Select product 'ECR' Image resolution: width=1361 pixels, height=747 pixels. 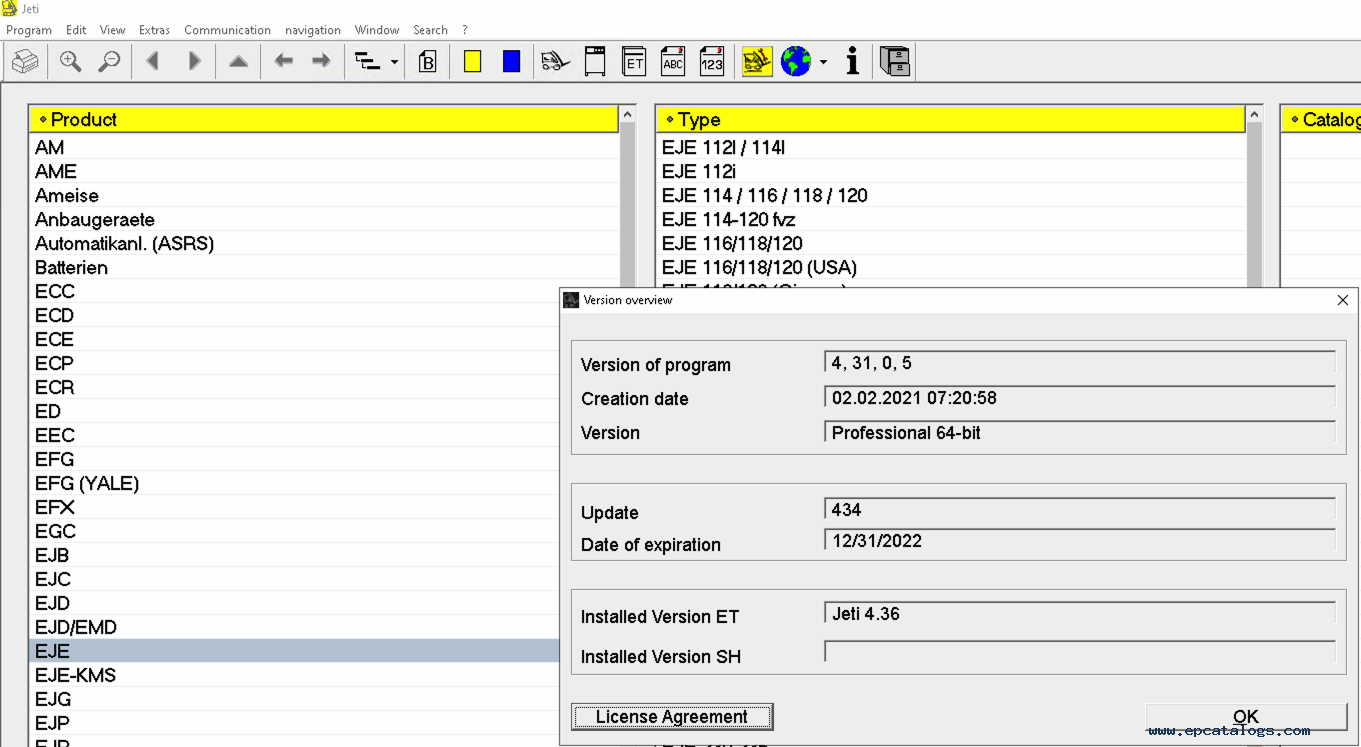click(294, 387)
